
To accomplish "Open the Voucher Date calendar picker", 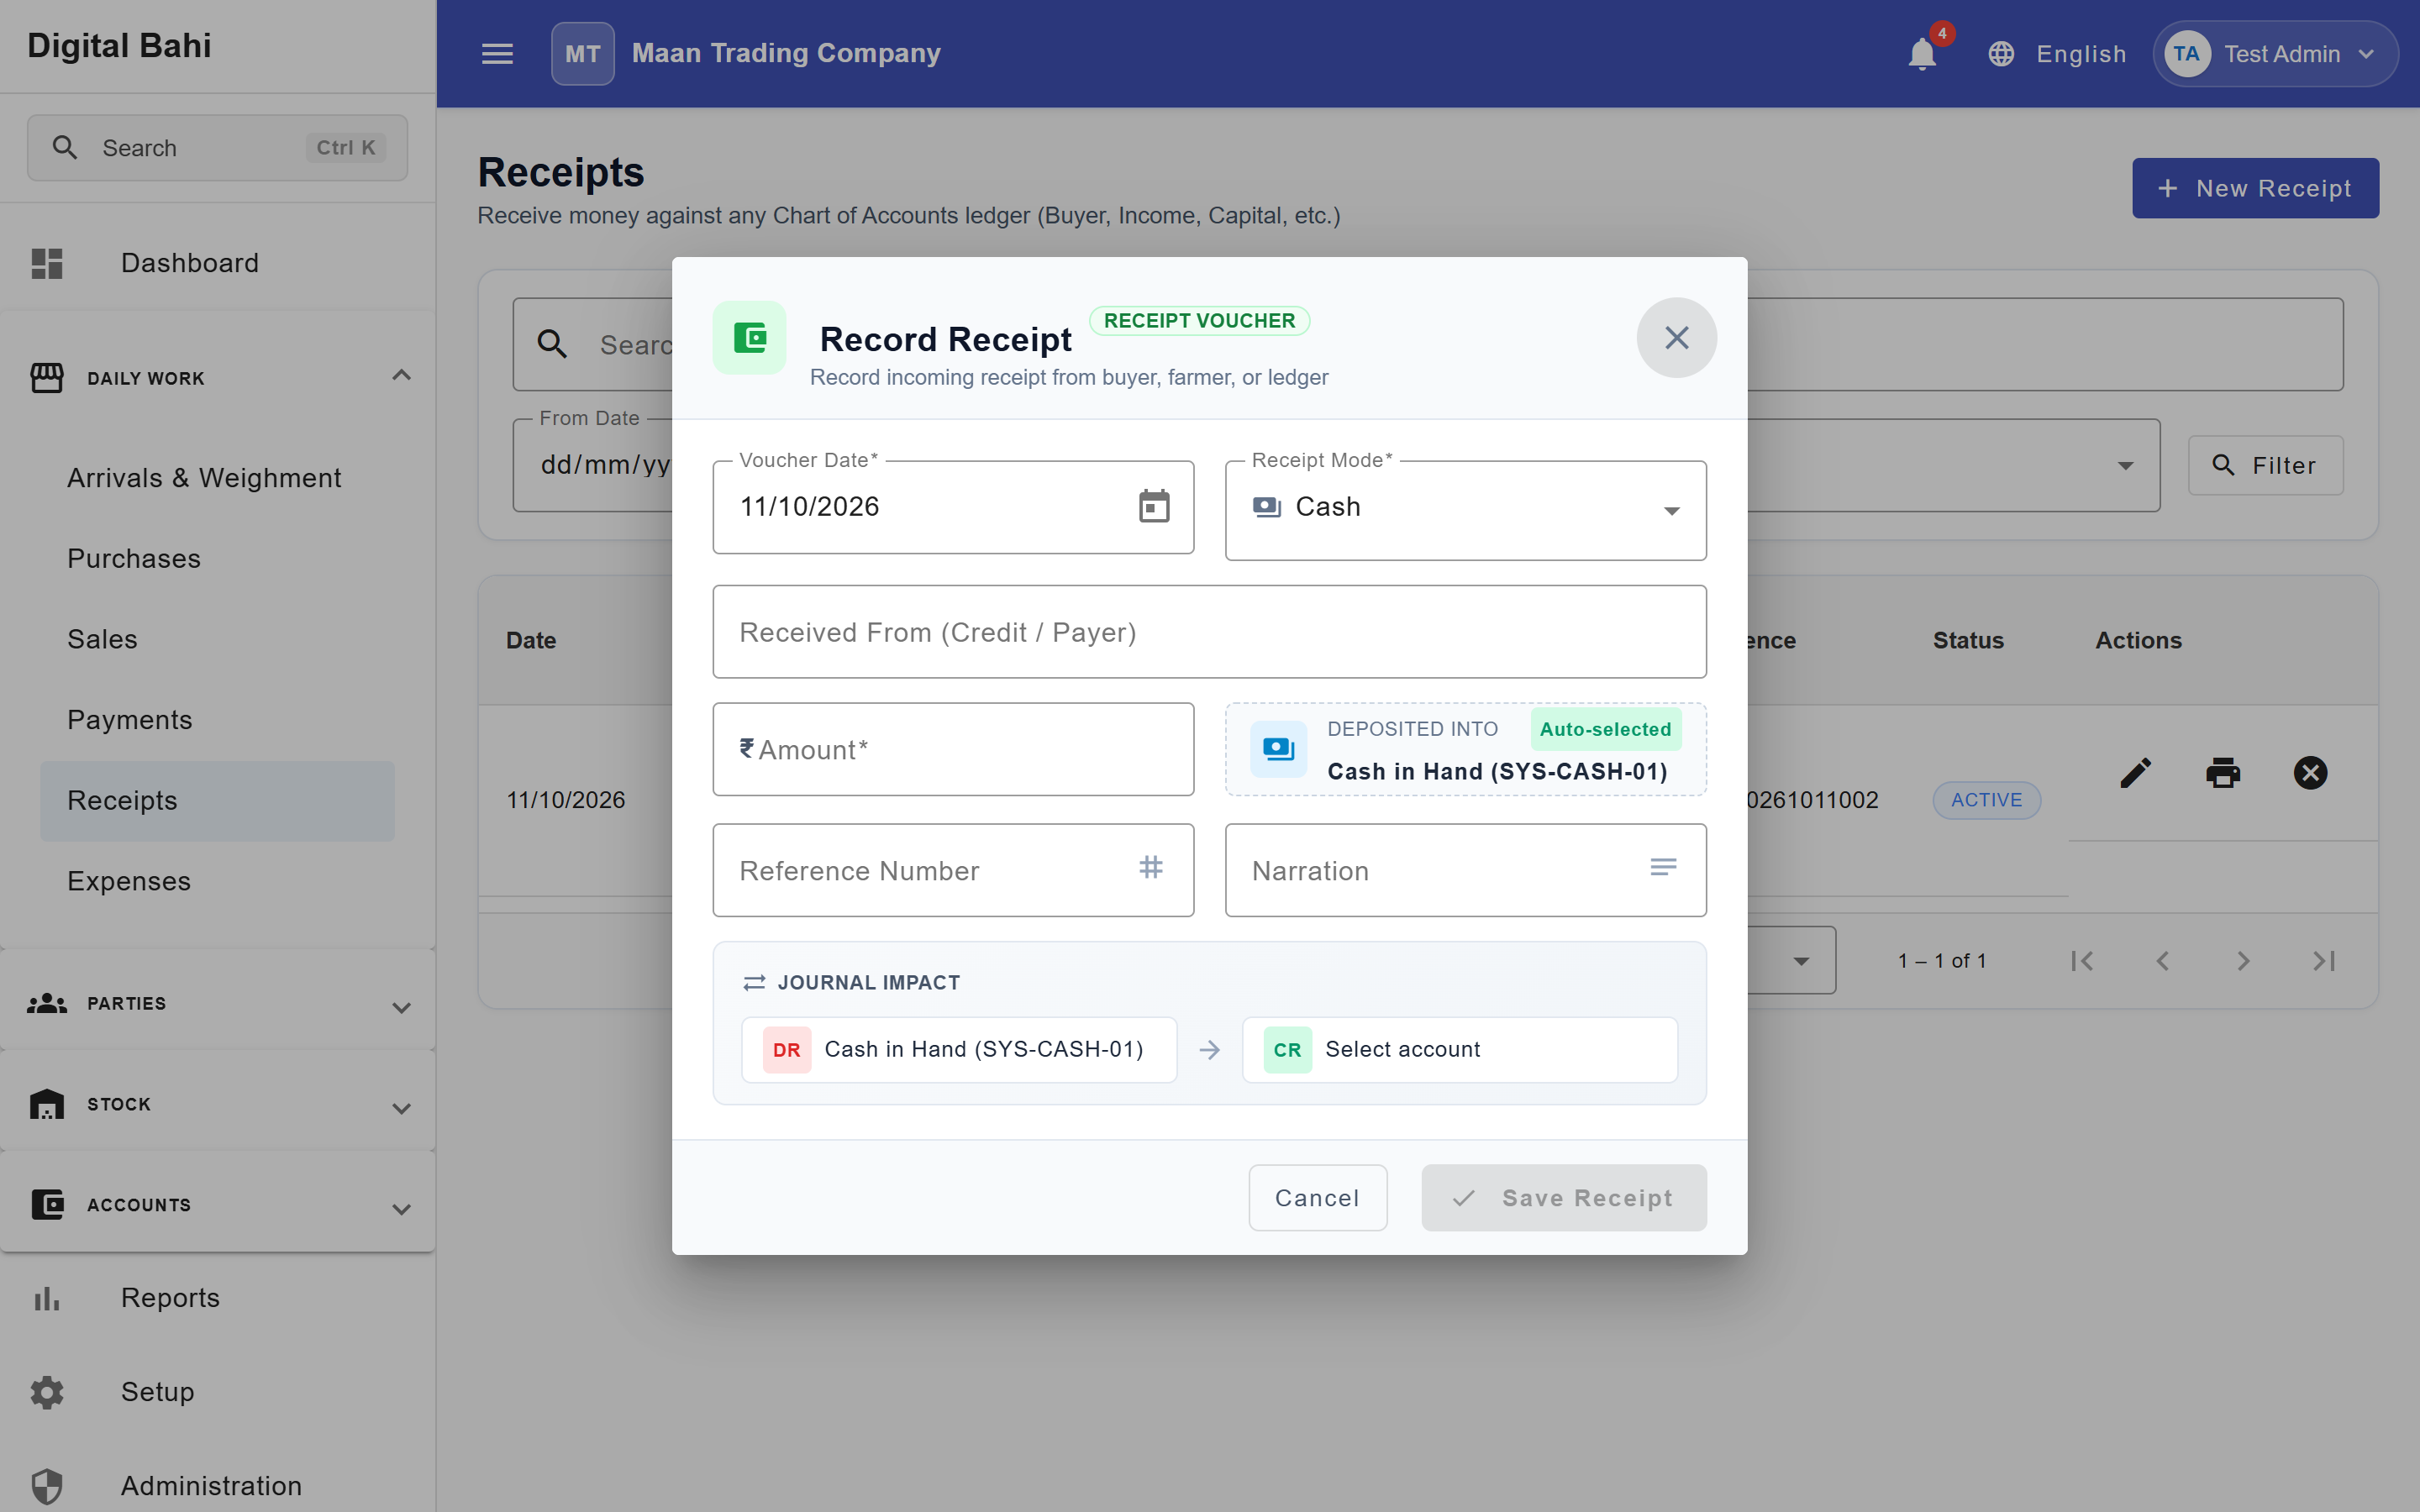I will pos(1153,506).
